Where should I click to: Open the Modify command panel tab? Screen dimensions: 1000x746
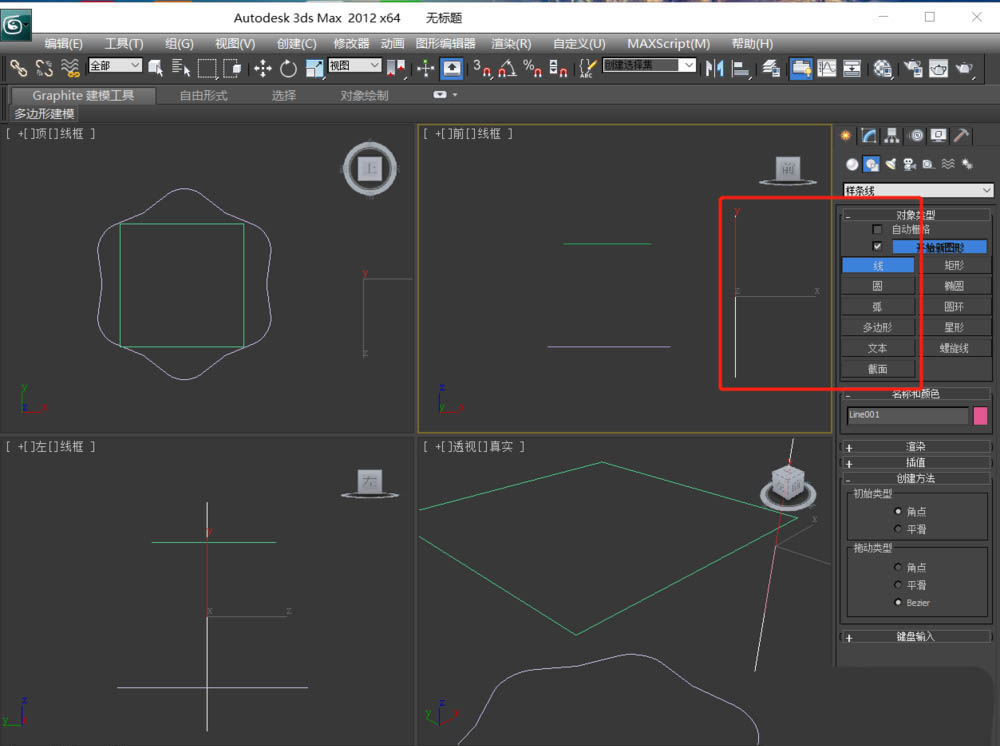pyautogui.click(x=869, y=136)
